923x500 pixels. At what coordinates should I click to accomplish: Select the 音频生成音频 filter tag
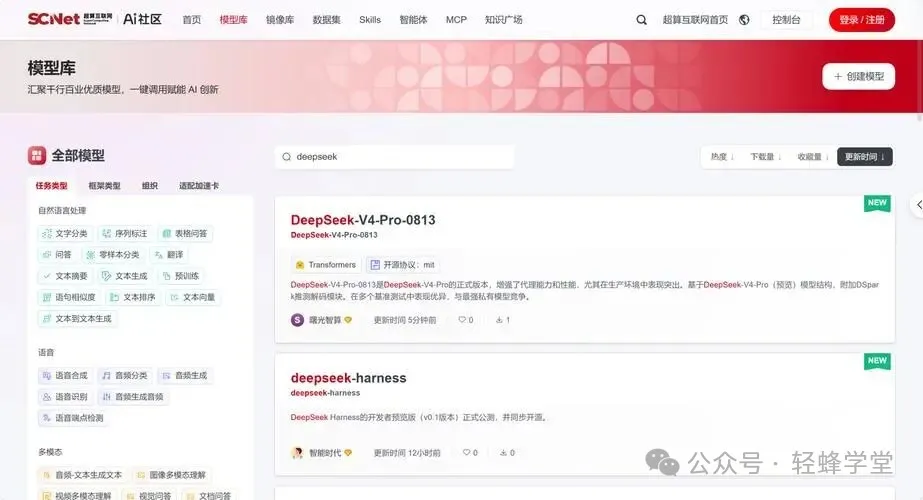pos(133,397)
